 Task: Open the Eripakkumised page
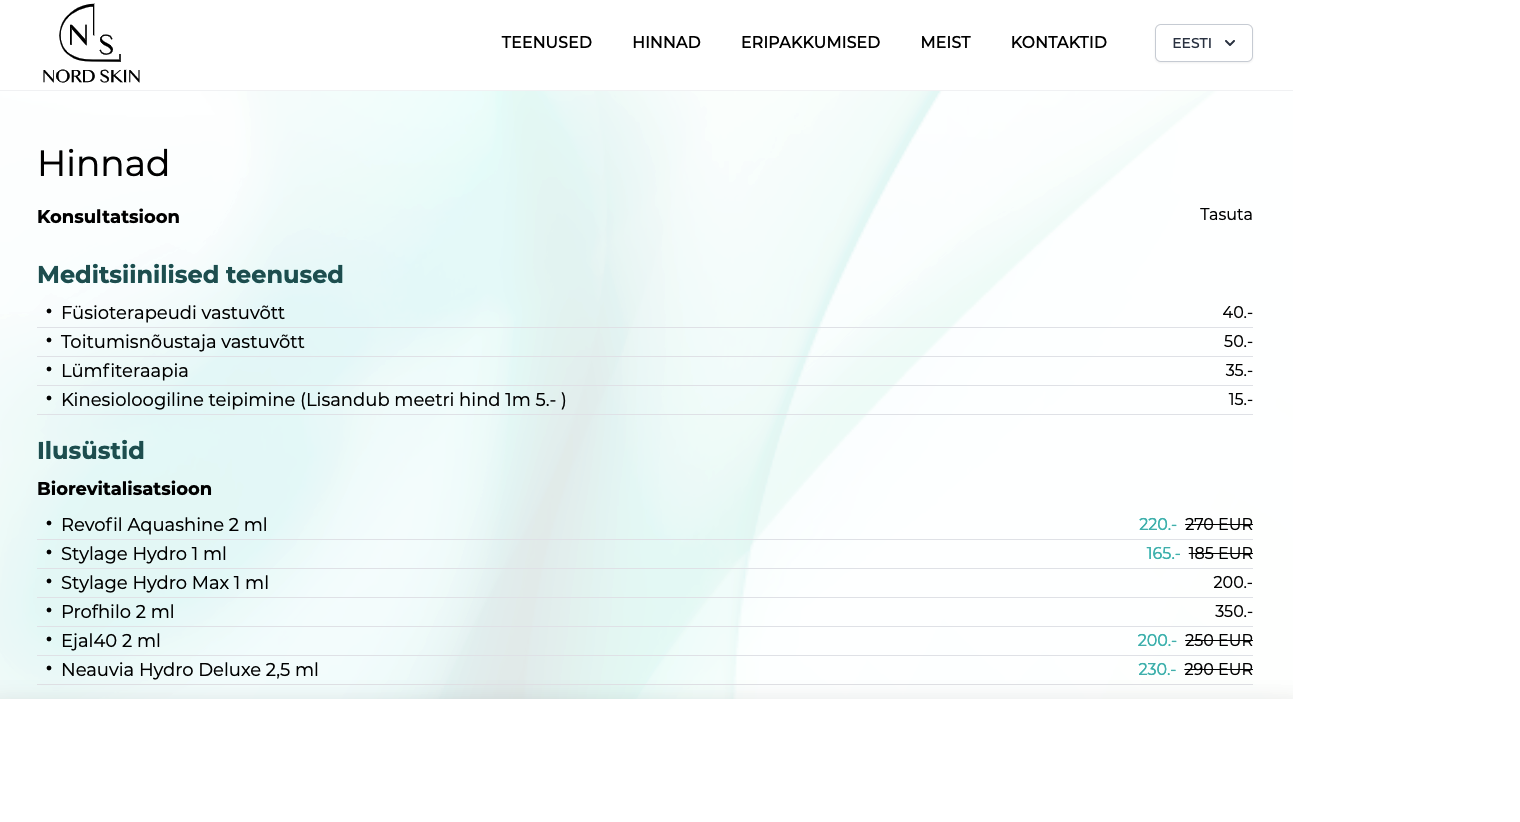810,43
